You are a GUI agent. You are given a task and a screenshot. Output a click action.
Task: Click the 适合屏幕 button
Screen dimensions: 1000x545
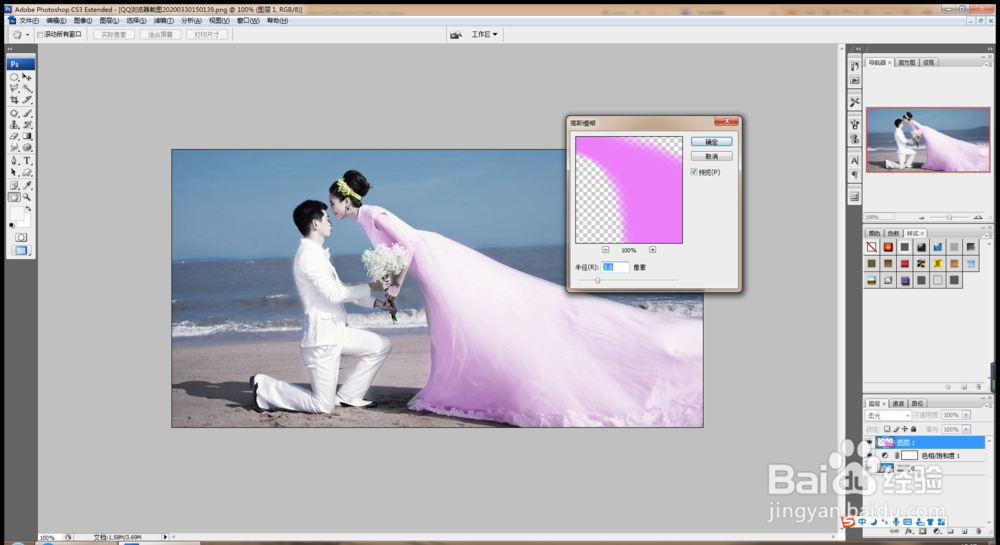tap(160, 34)
